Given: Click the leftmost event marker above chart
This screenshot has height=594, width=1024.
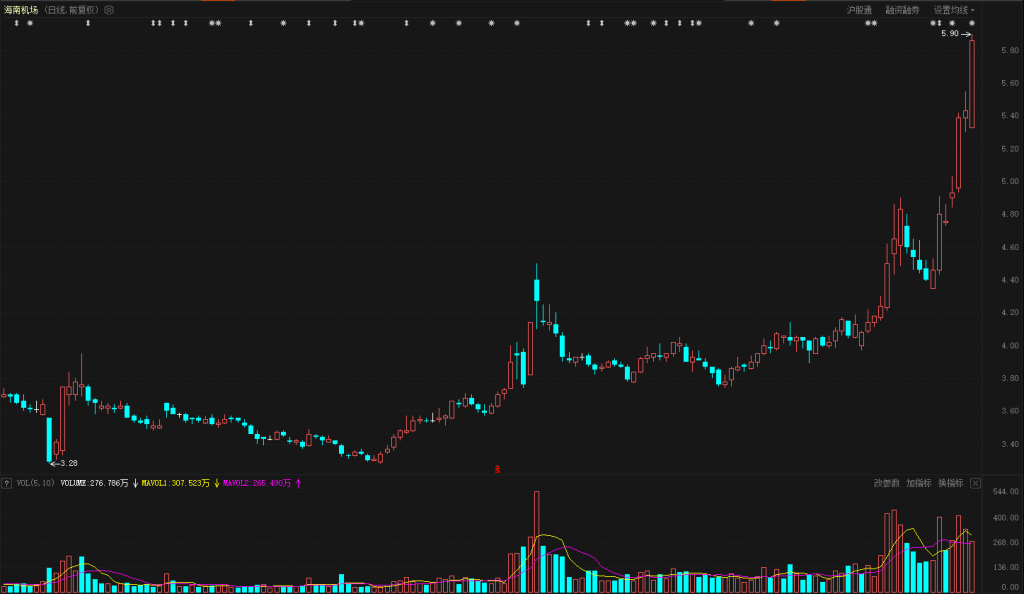Looking at the screenshot, I should (x=16, y=23).
